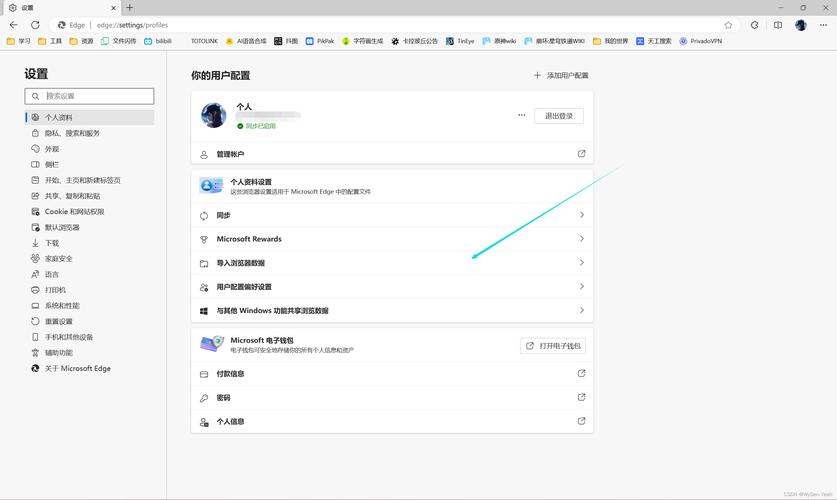The width and height of the screenshot is (837, 500).
Task: Click the 退出登录 button
Action: tap(559, 116)
